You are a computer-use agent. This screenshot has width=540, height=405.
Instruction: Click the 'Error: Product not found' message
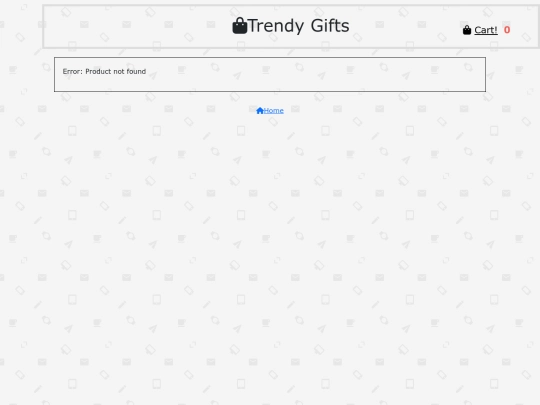click(104, 71)
